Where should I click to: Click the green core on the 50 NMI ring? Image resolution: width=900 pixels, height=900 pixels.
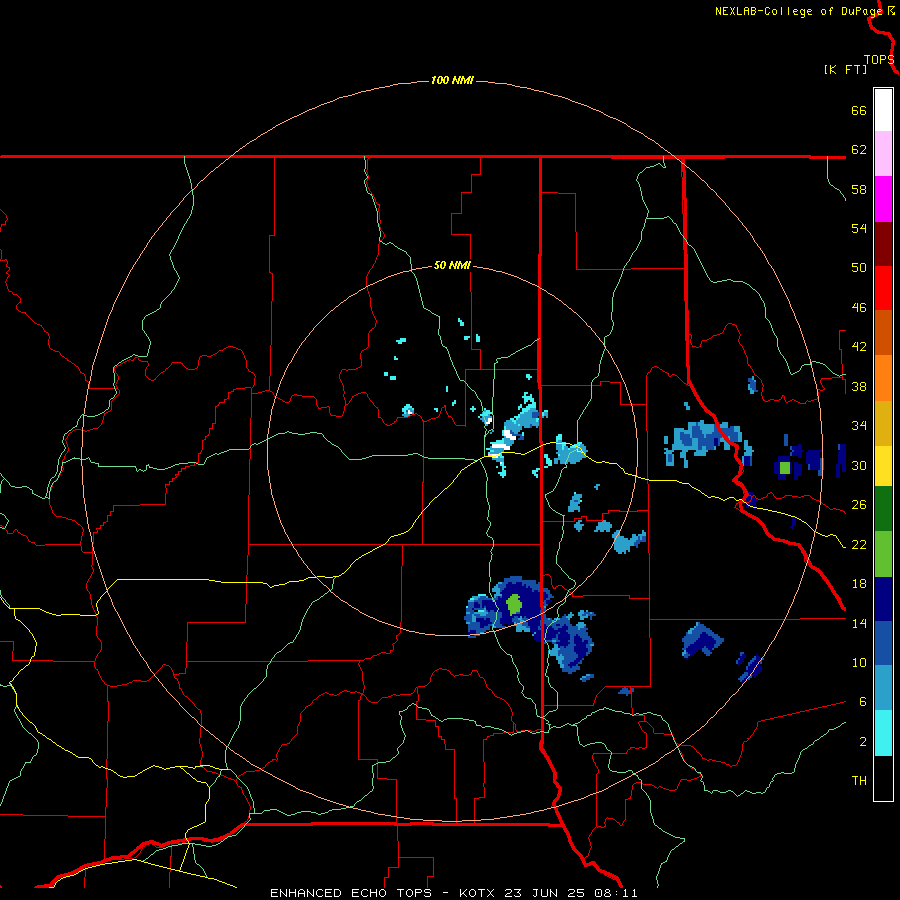(x=514, y=604)
